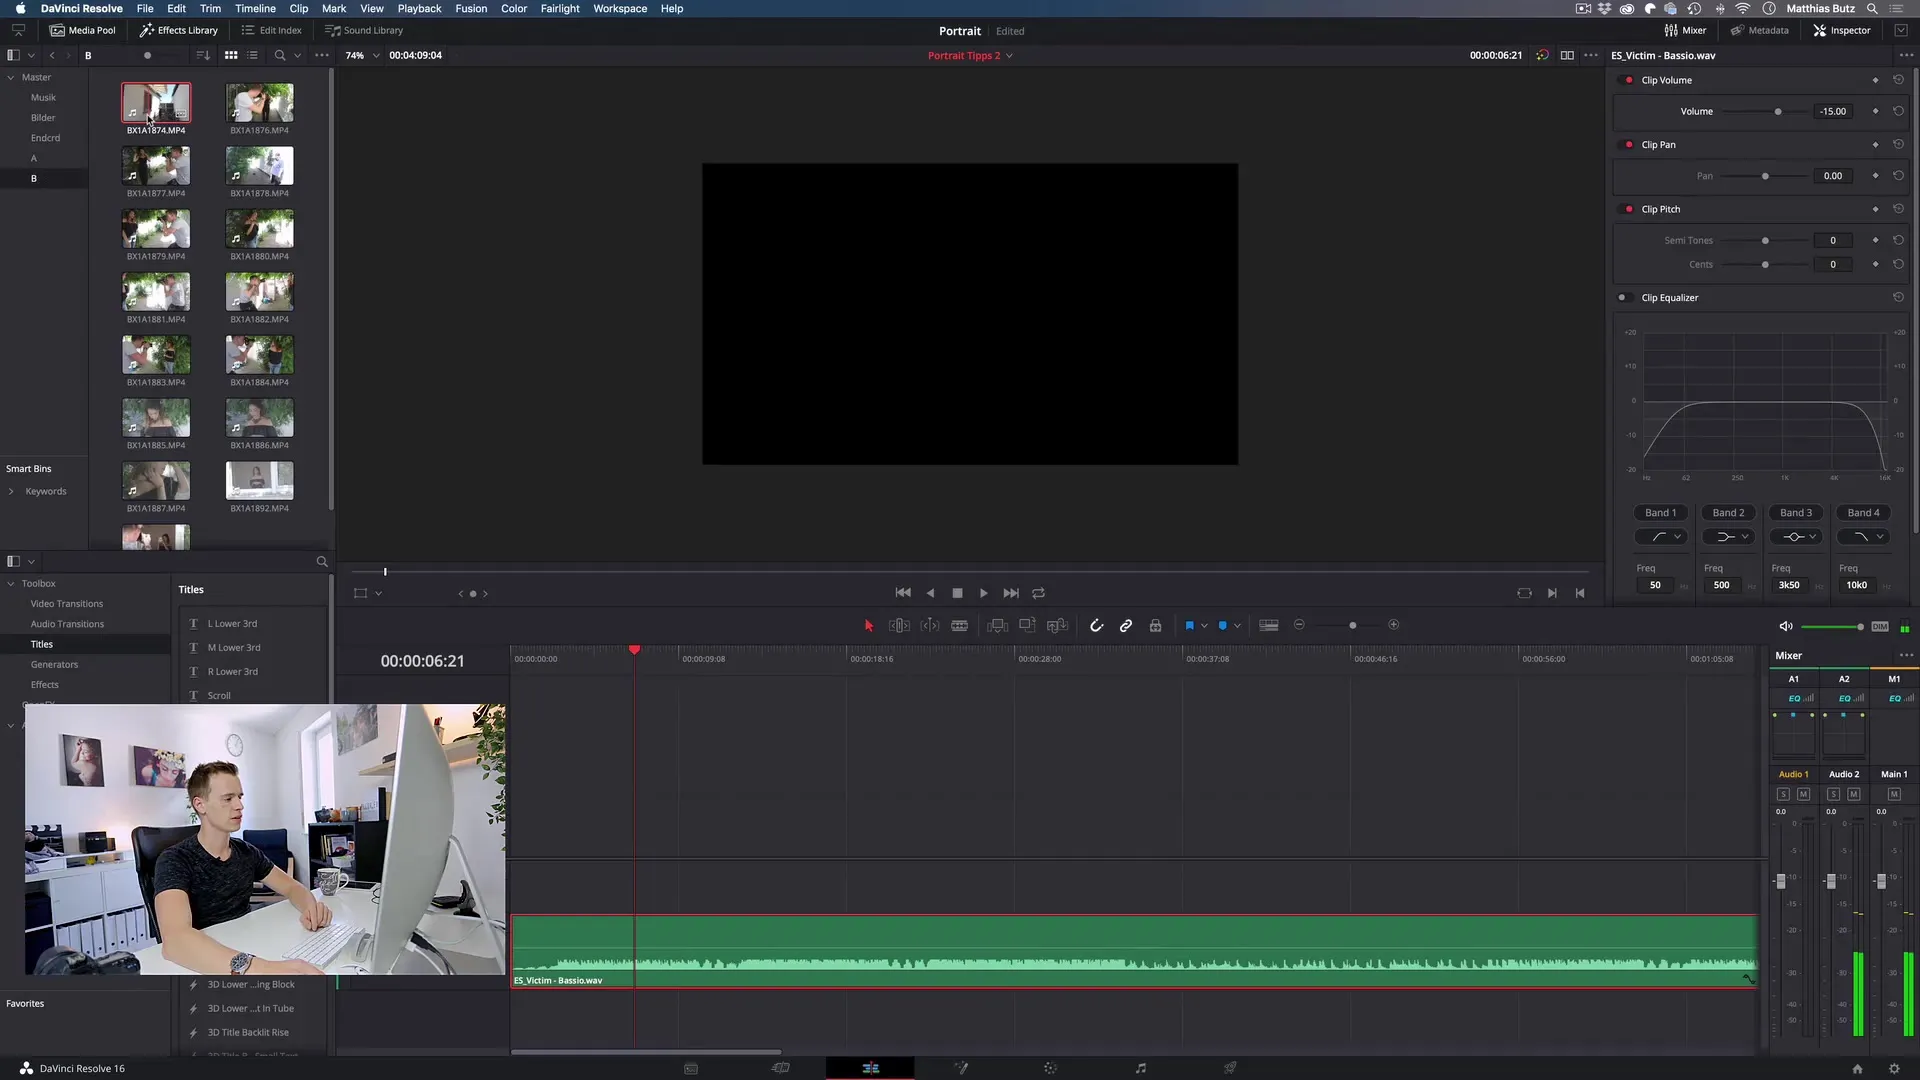This screenshot has width=1920, height=1080.
Task: Toggle Clip Pitch enable dot
Action: (1629, 209)
